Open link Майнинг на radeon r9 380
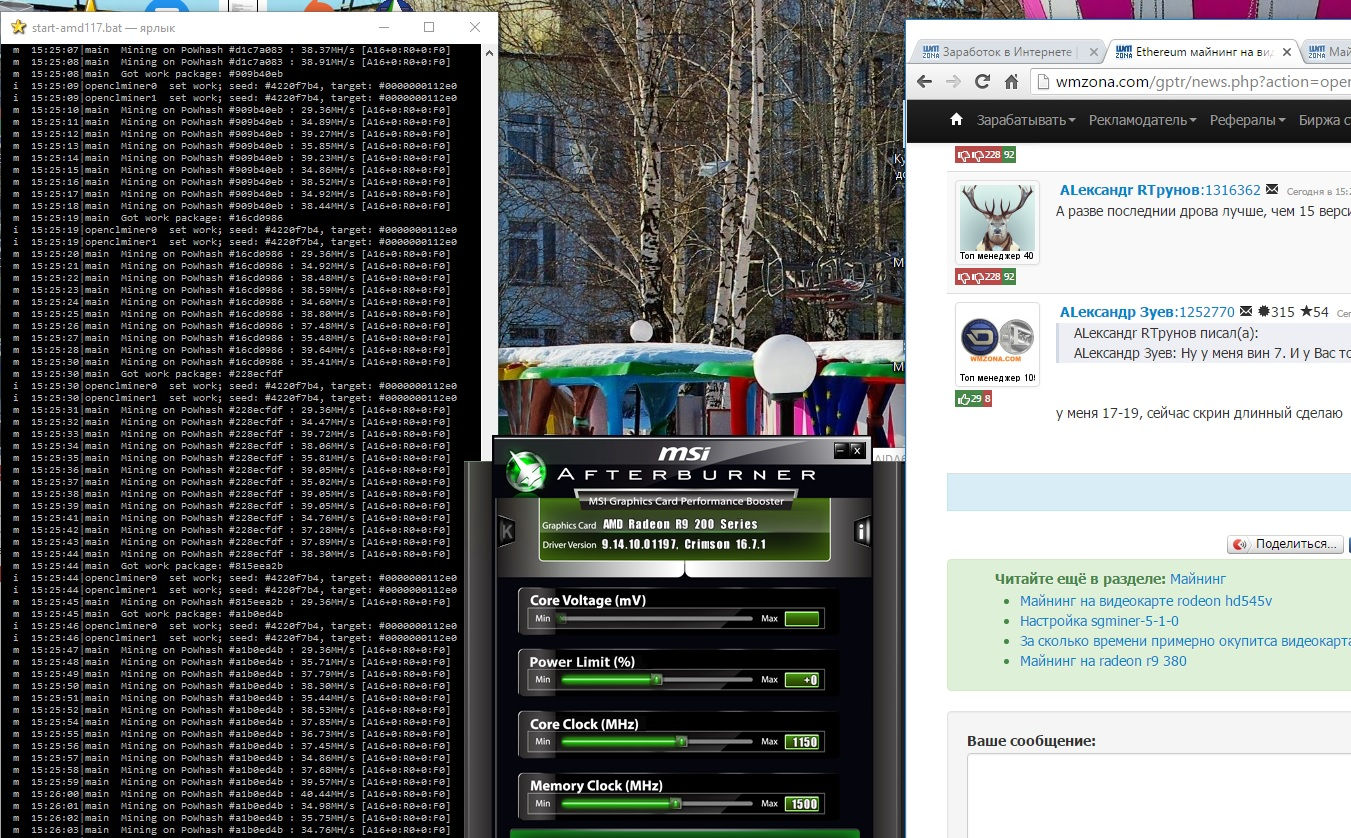The height and width of the screenshot is (838, 1351). (1103, 661)
